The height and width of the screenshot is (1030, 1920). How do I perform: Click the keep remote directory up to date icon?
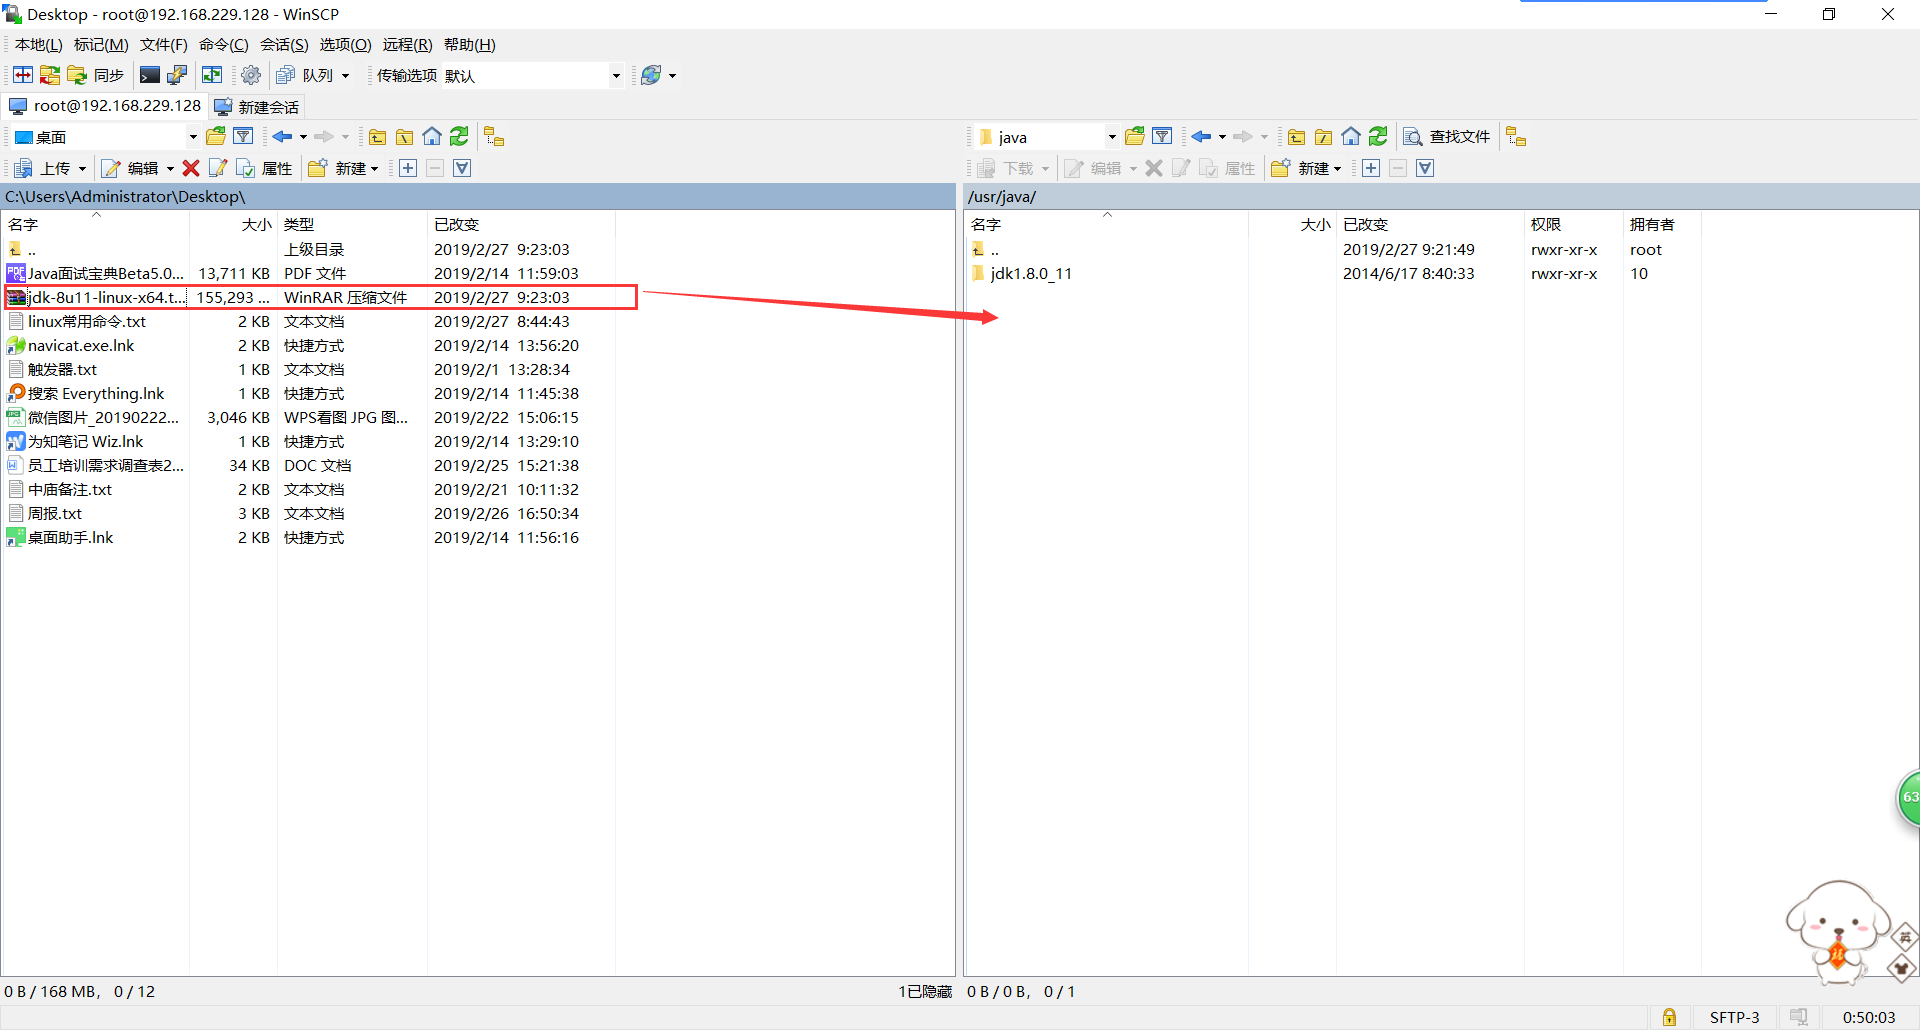212,75
